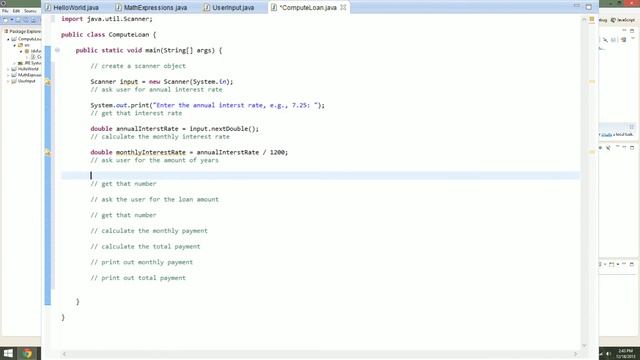Viewport: 640px width, 360px height.
Task: Click the taskbar clock
Action: click(x=625, y=353)
